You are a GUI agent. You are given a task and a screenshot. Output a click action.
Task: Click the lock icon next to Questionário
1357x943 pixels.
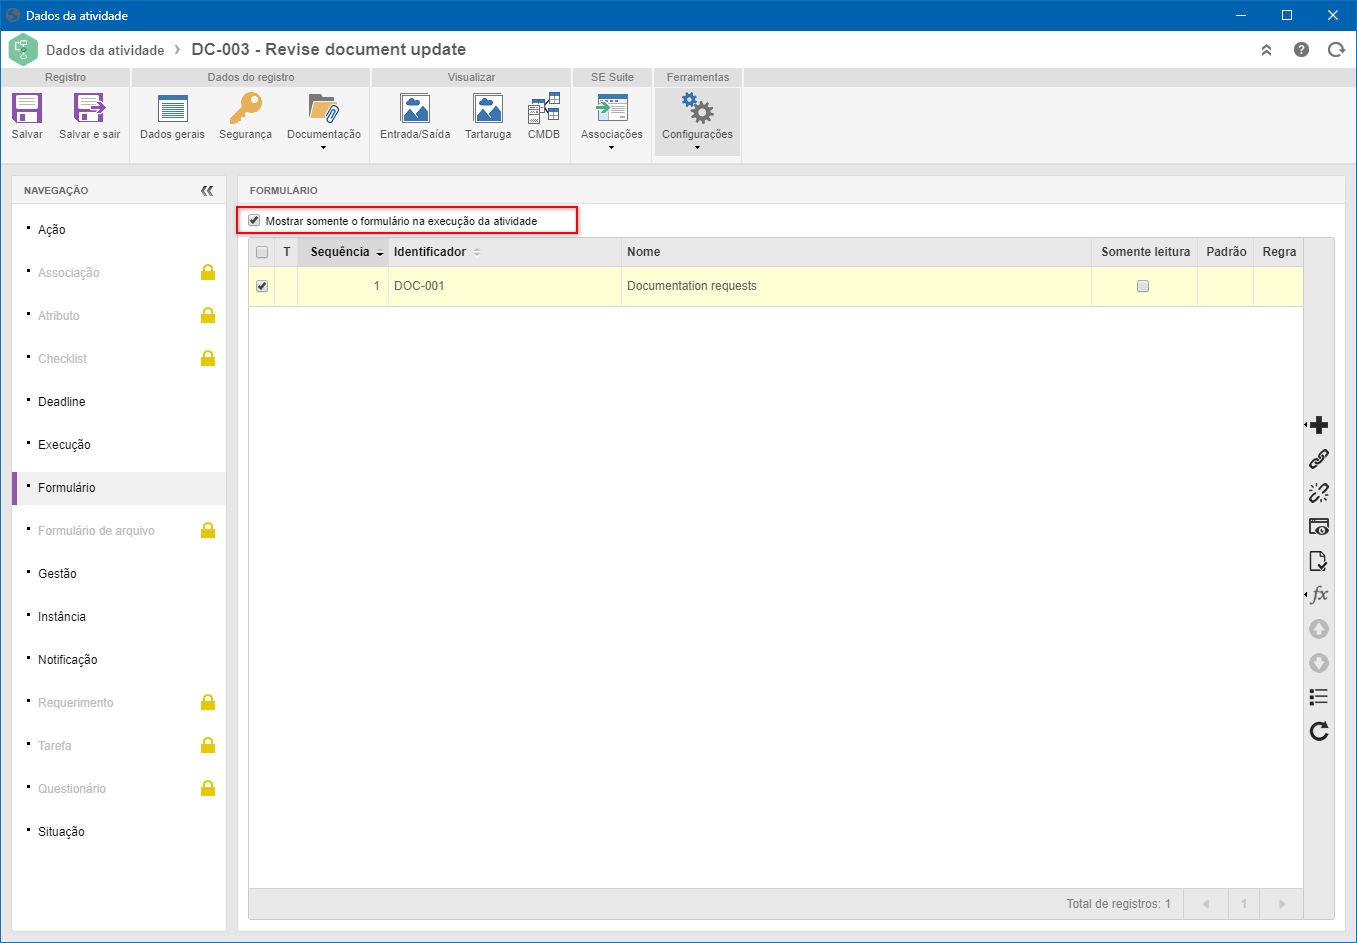(x=208, y=788)
